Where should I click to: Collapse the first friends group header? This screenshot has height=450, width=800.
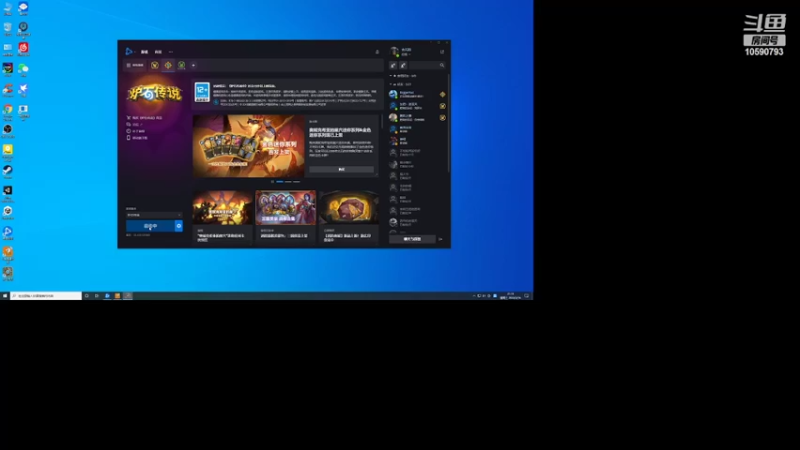click(403, 76)
